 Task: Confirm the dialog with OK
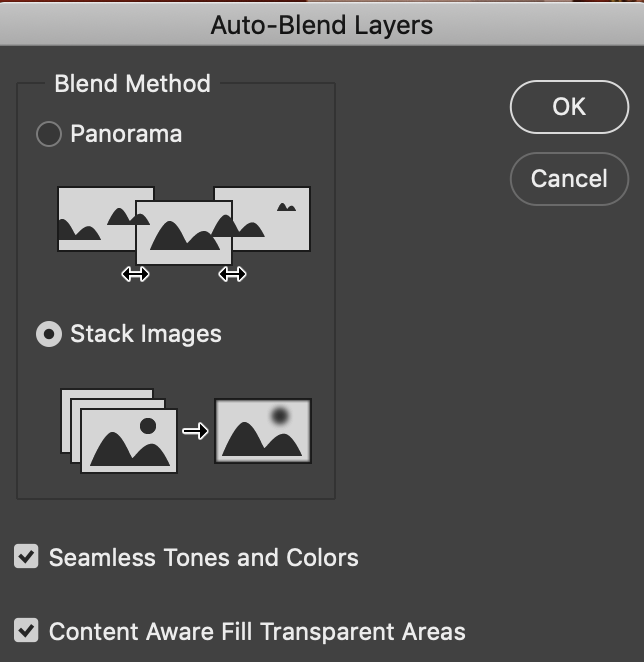[569, 107]
